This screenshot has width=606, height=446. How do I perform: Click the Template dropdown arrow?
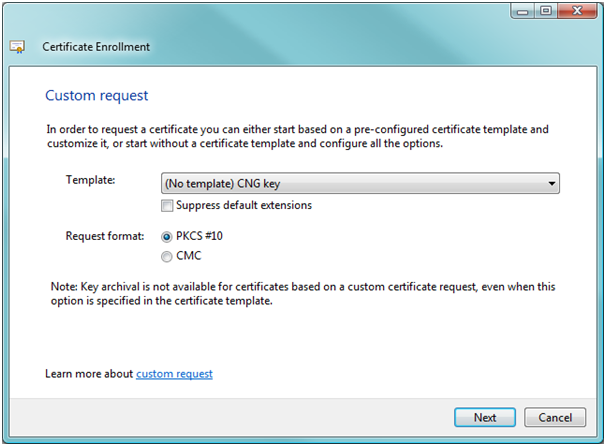[x=552, y=184]
